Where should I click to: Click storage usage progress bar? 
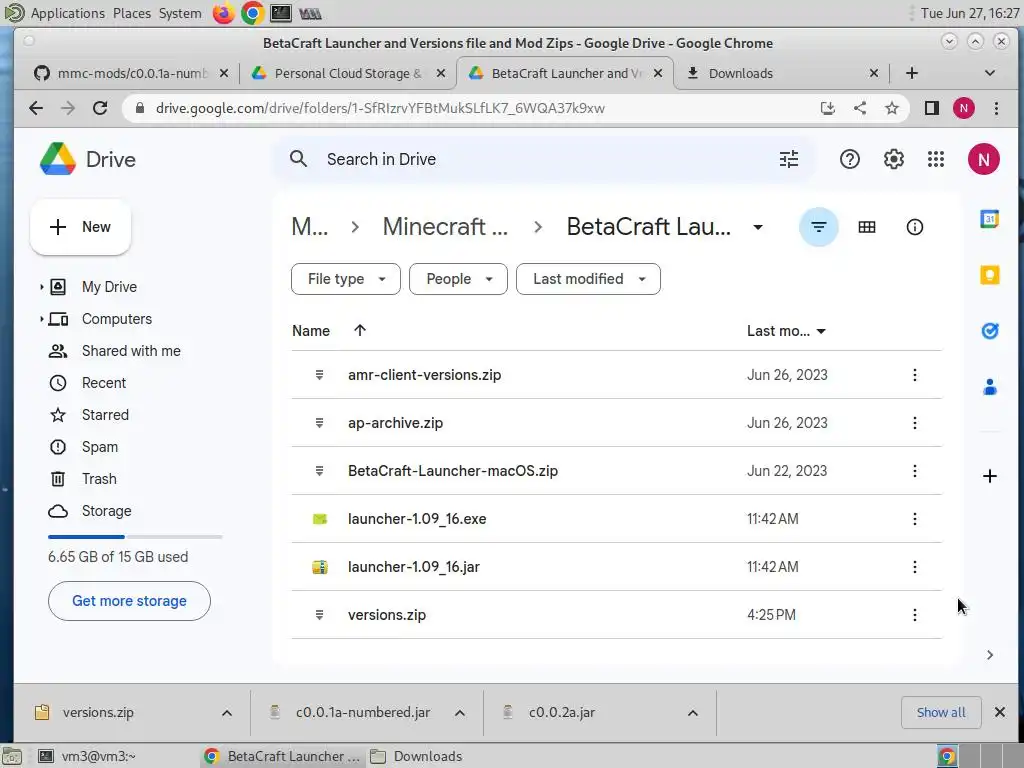pos(135,537)
